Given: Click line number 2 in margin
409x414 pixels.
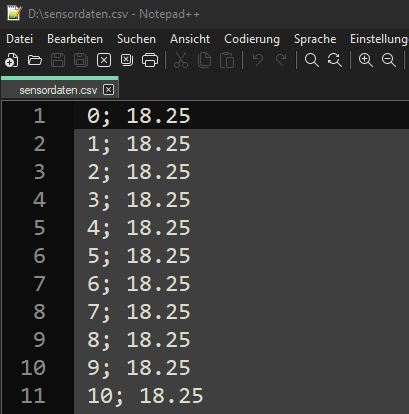Looking at the screenshot, I should tap(39, 144).
